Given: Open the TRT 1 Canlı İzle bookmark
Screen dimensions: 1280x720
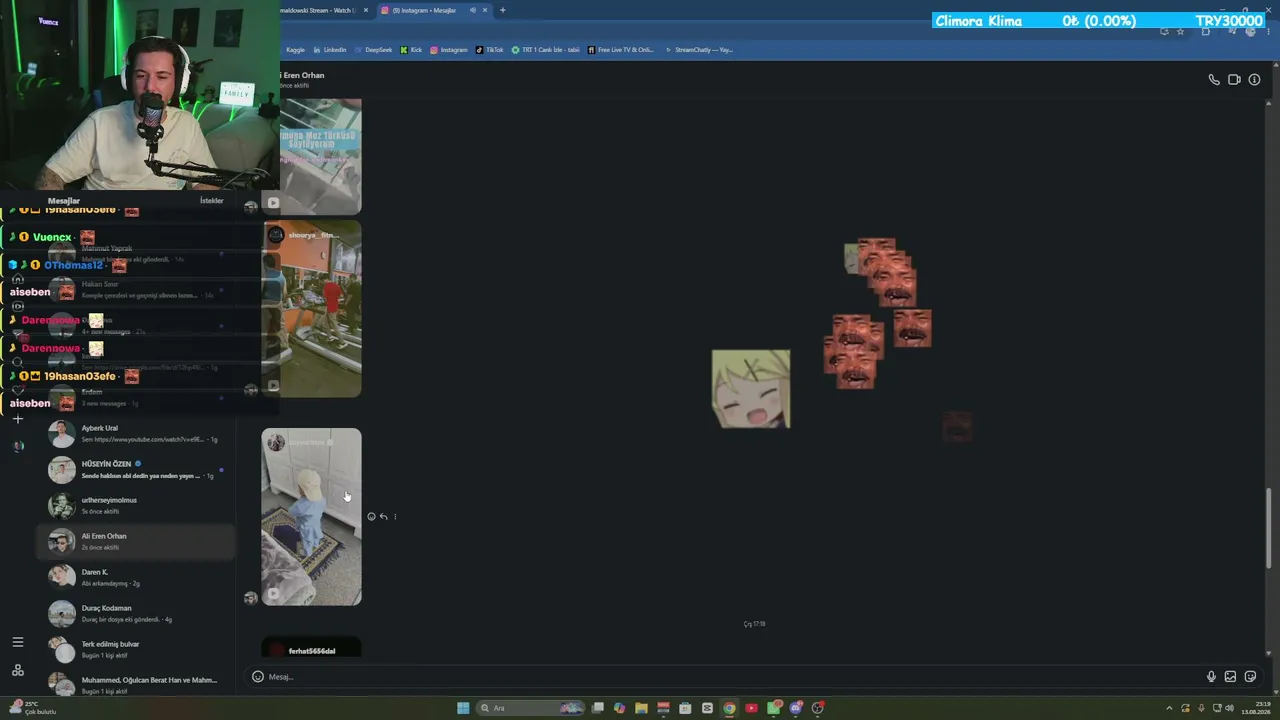Looking at the screenshot, I should pyautogui.click(x=545, y=50).
